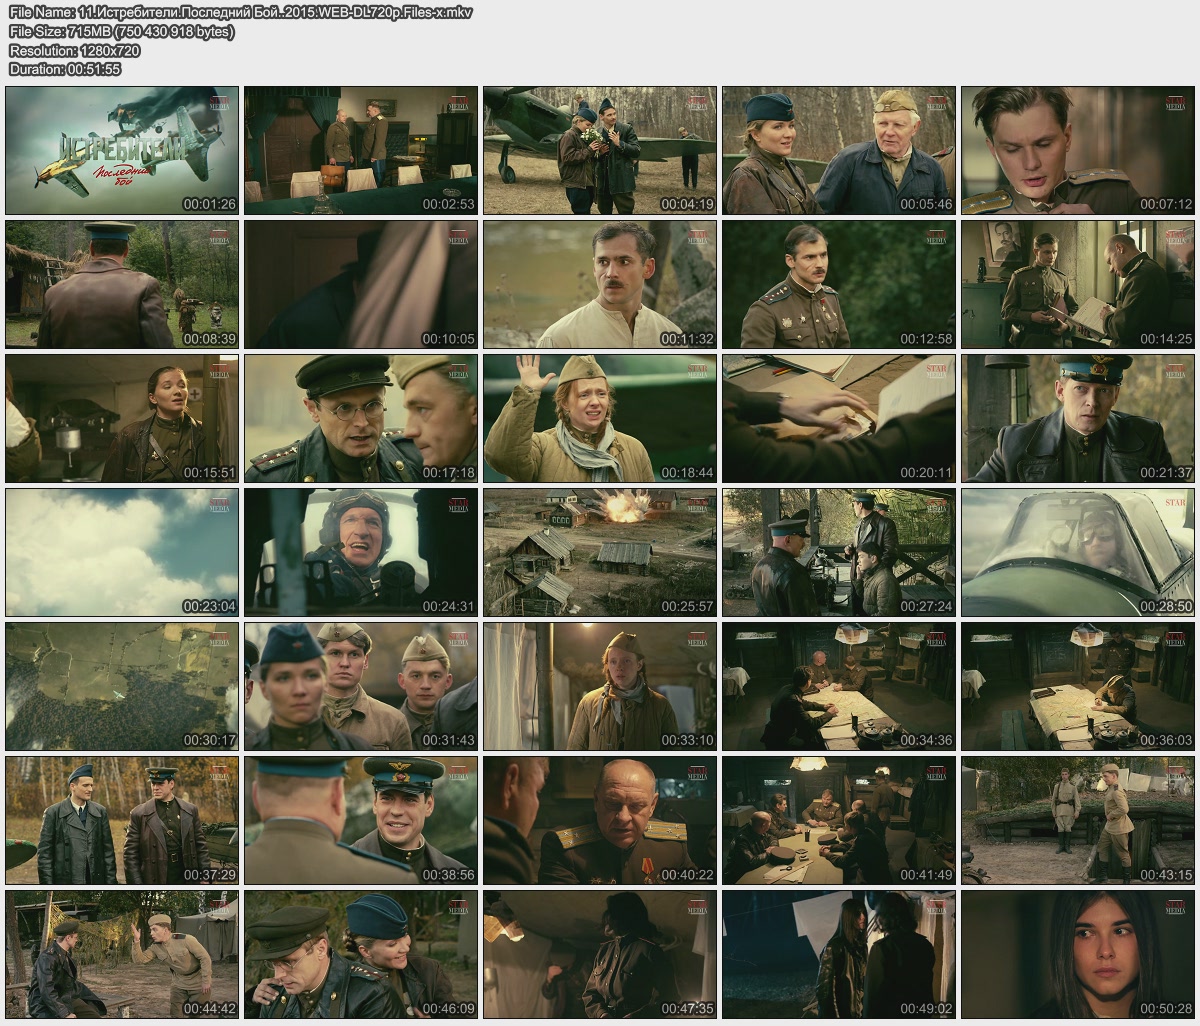
Task: Select the village explosion thumbnail at 00:25:57
Action: (x=600, y=552)
